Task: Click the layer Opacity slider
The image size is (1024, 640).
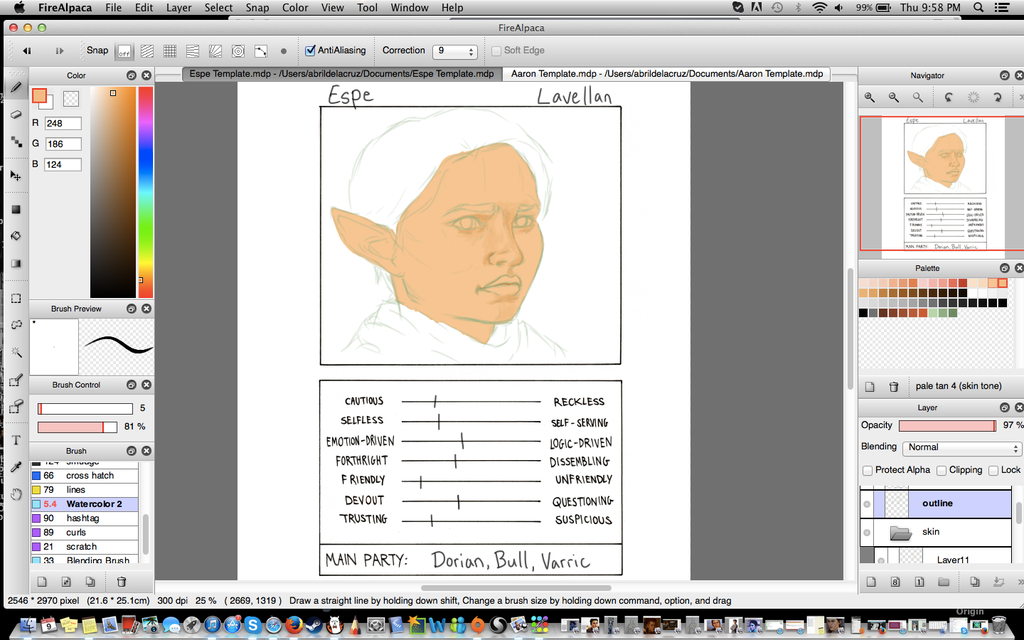Action: click(947, 426)
